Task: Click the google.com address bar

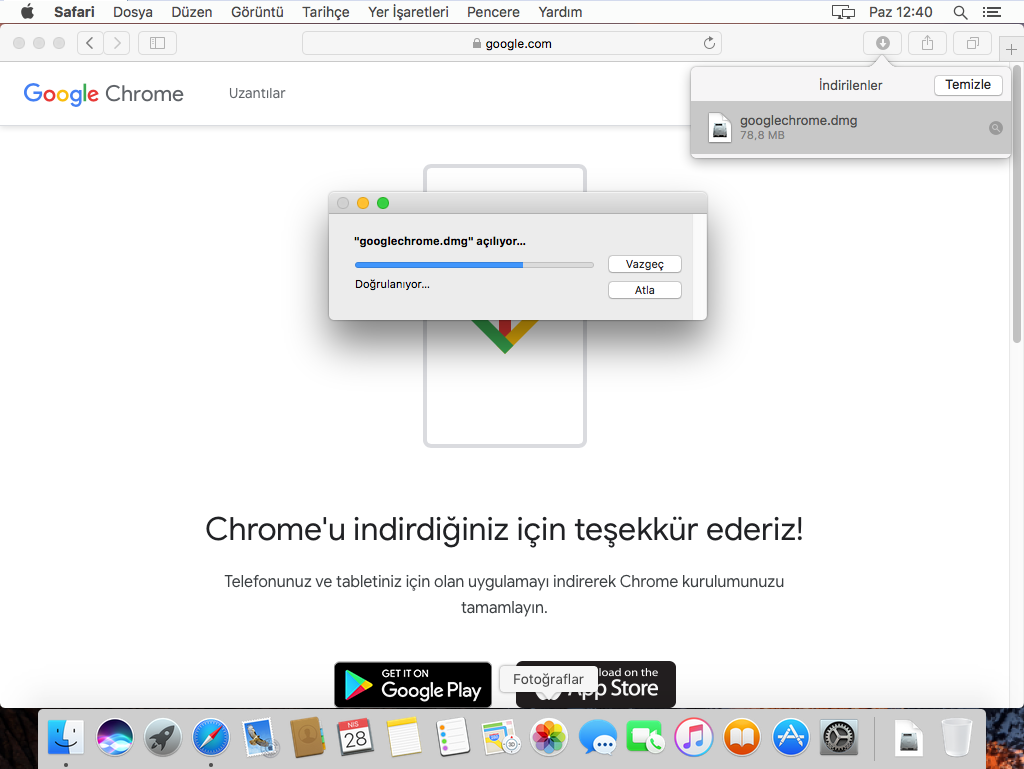Action: pyautogui.click(x=512, y=43)
